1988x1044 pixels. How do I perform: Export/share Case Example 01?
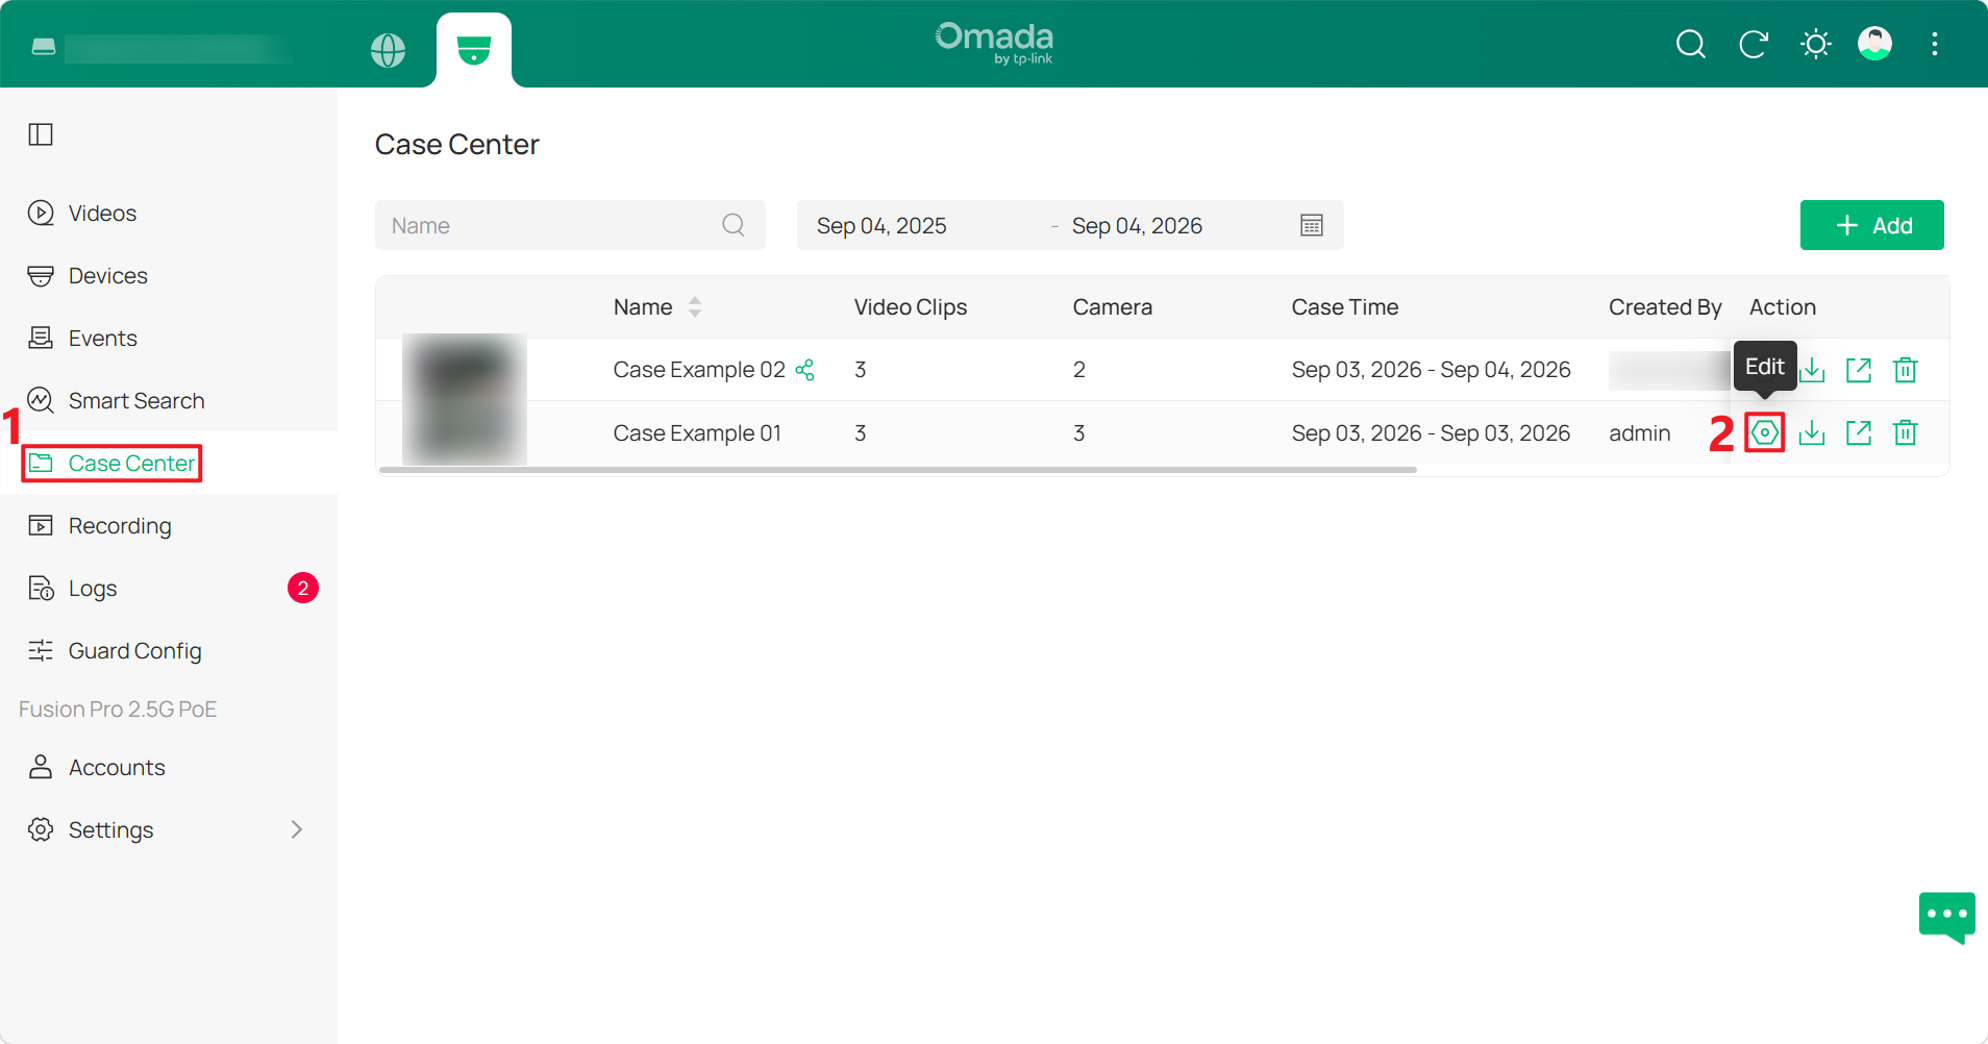point(1858,433)
